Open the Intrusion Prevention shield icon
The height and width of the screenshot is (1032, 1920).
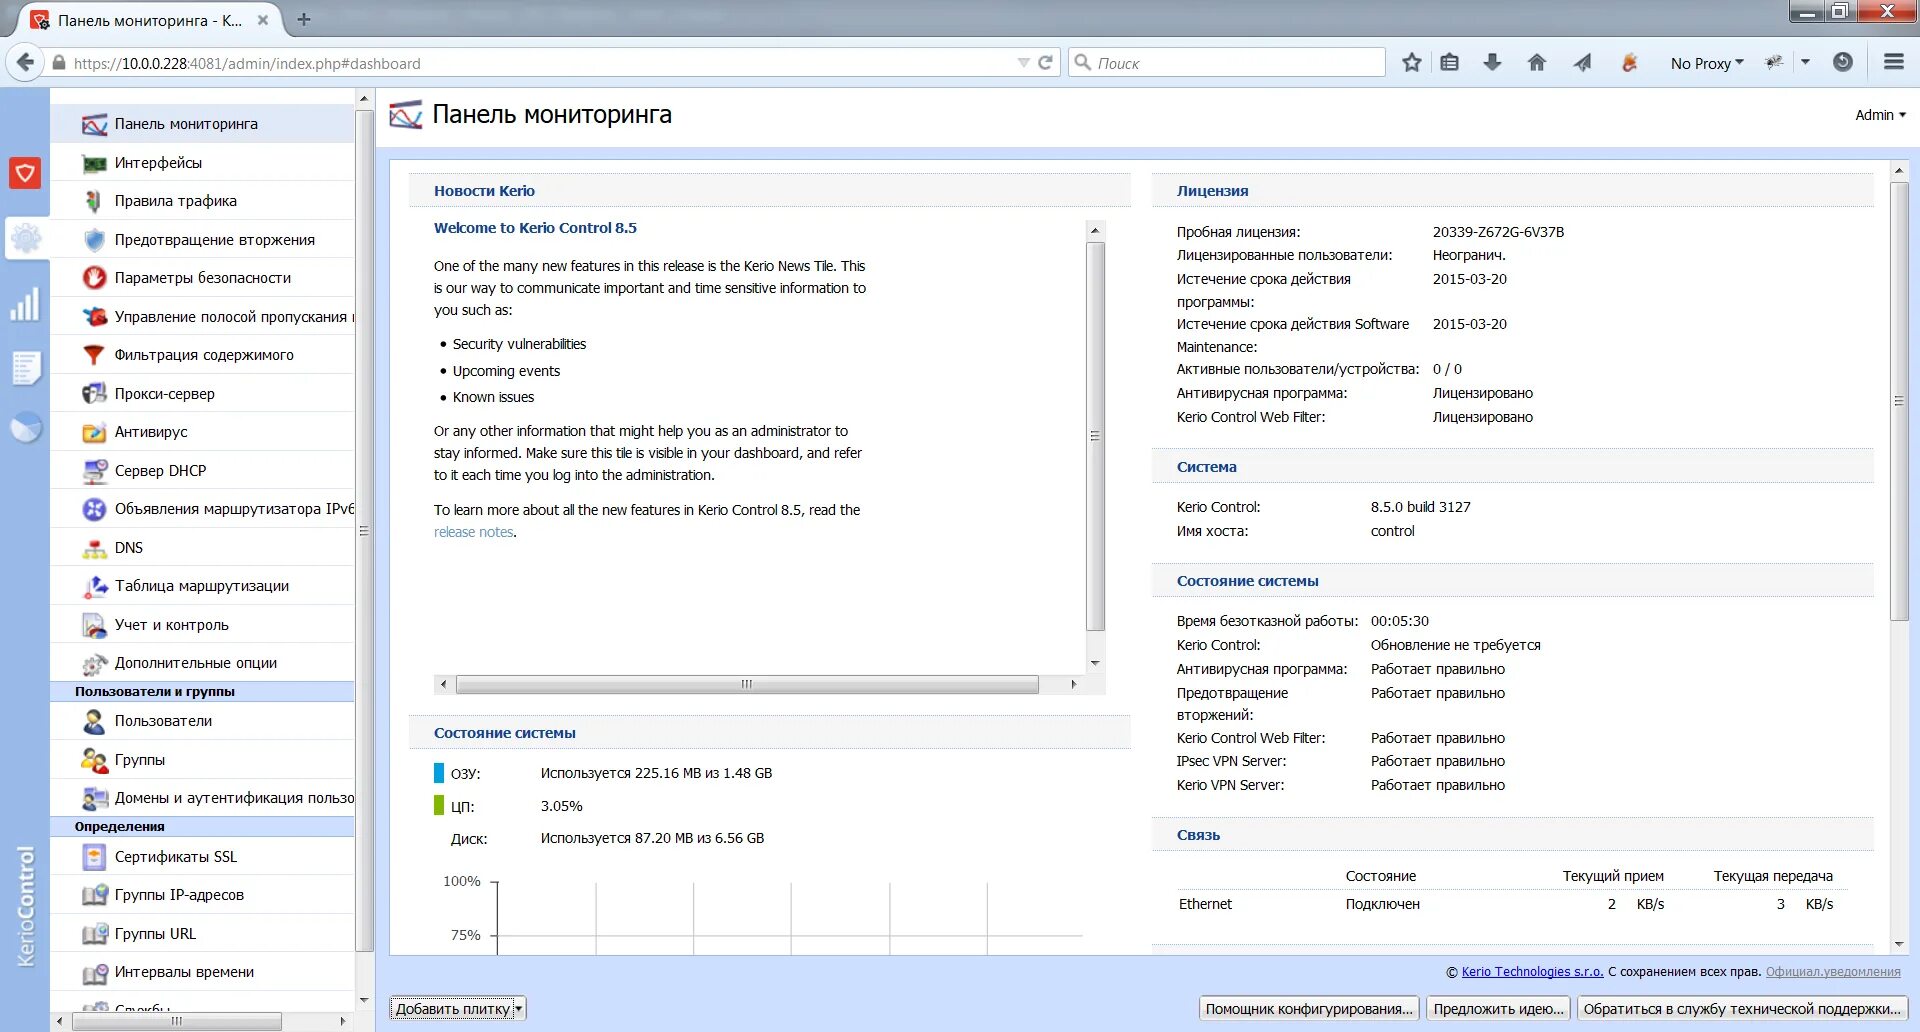click(x=94, y=240)
